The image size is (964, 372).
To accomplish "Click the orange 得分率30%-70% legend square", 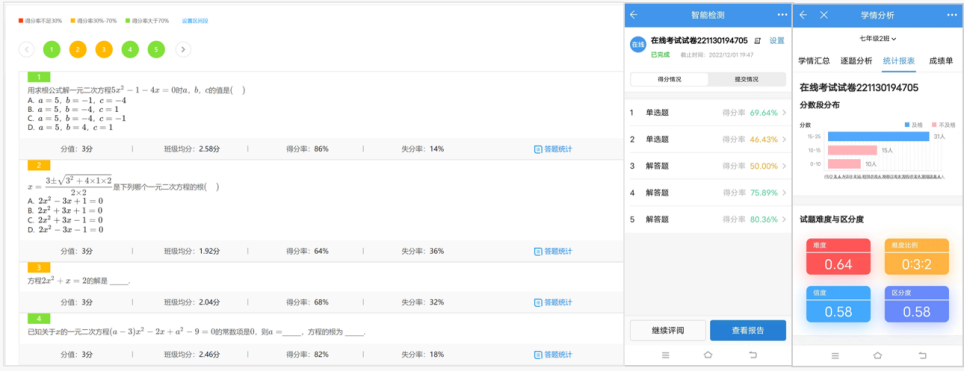I will pos(73,20).
